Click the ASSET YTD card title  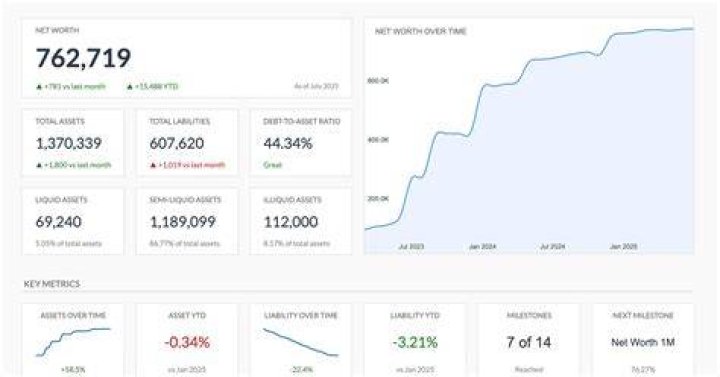click(x=187, y=315)
